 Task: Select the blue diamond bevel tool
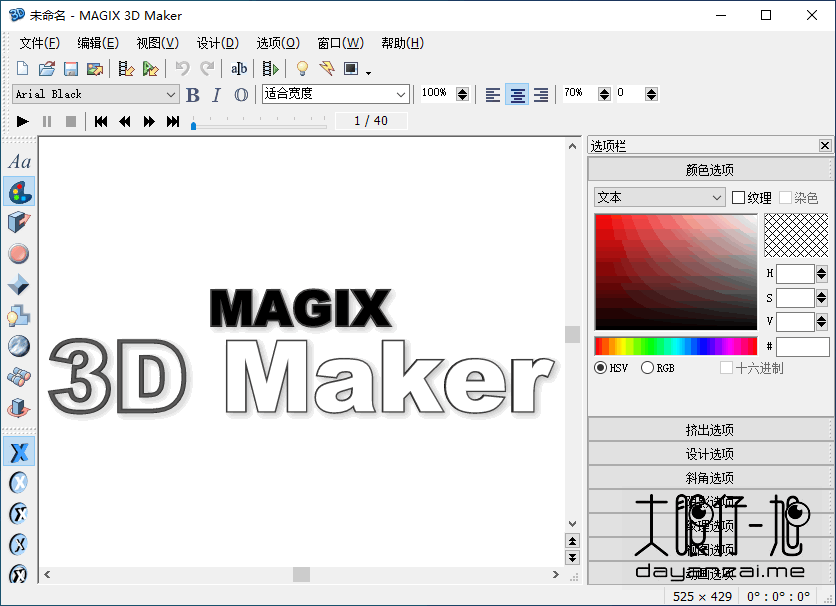click(19, 285)
